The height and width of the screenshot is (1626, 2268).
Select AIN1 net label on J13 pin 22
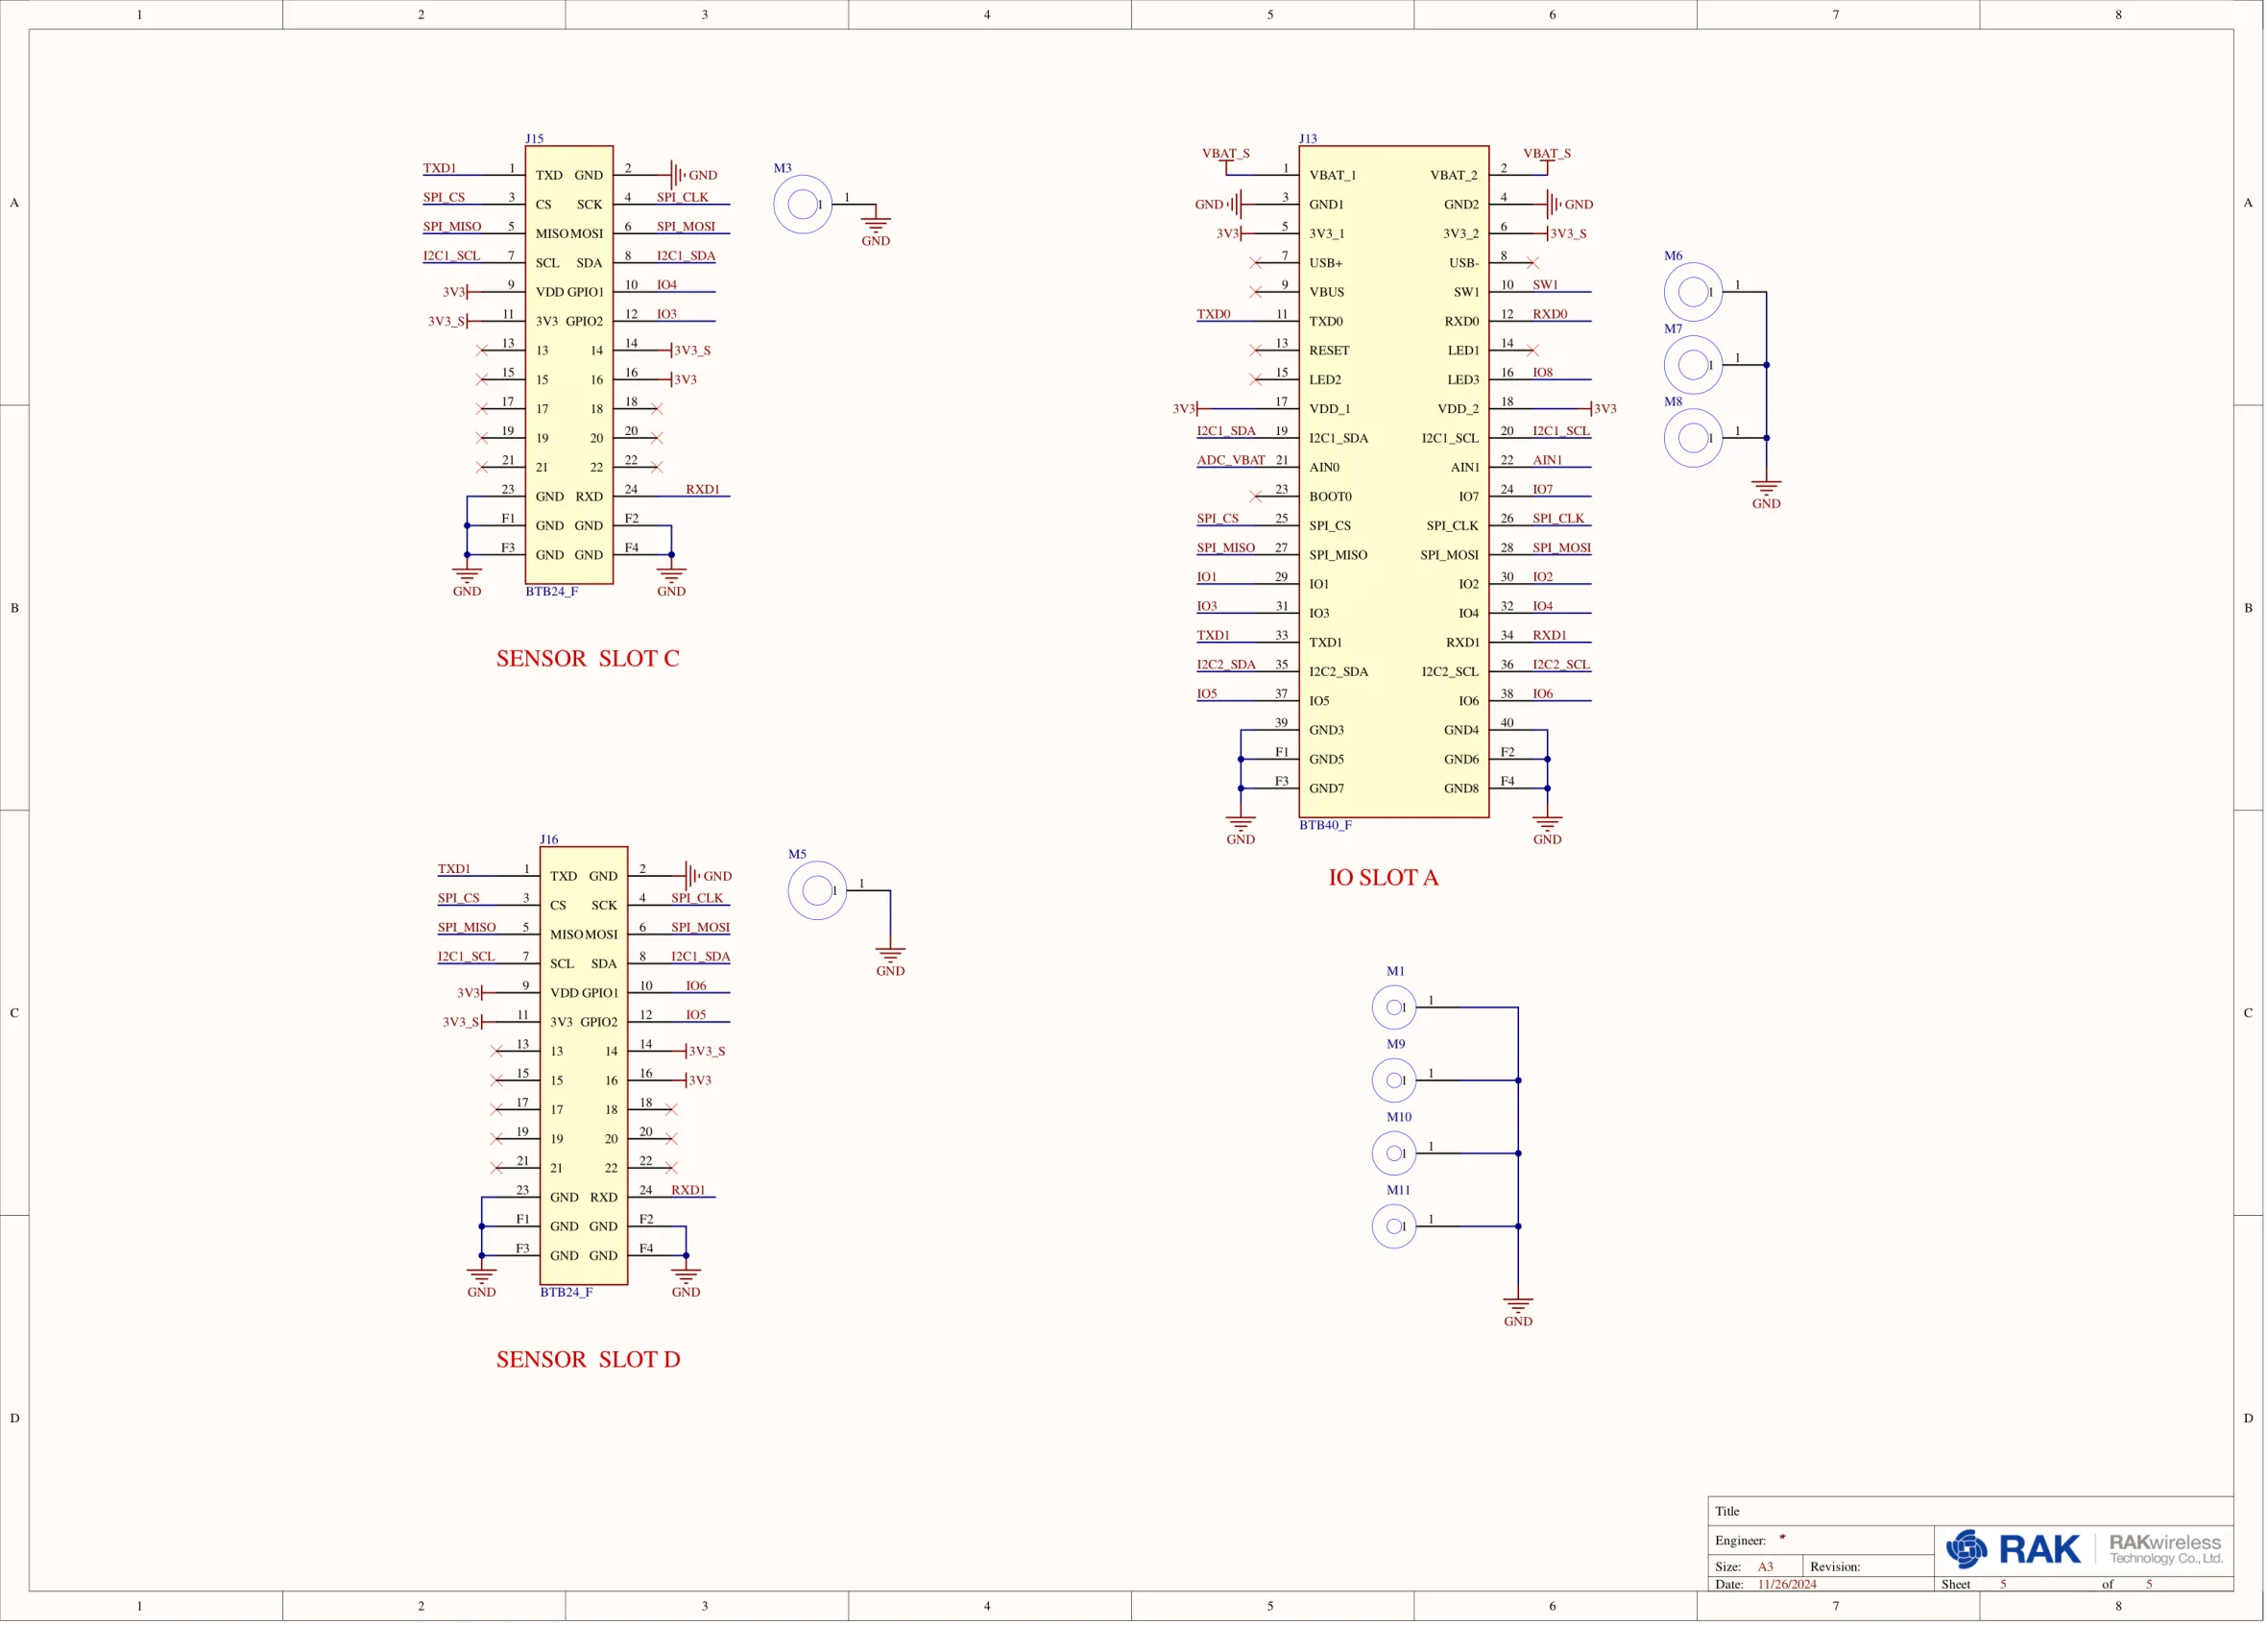tap(1547, 460)
